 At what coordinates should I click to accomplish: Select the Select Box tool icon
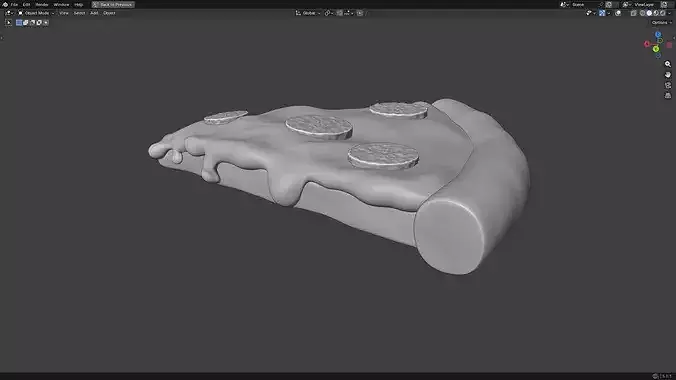[8, 22]
